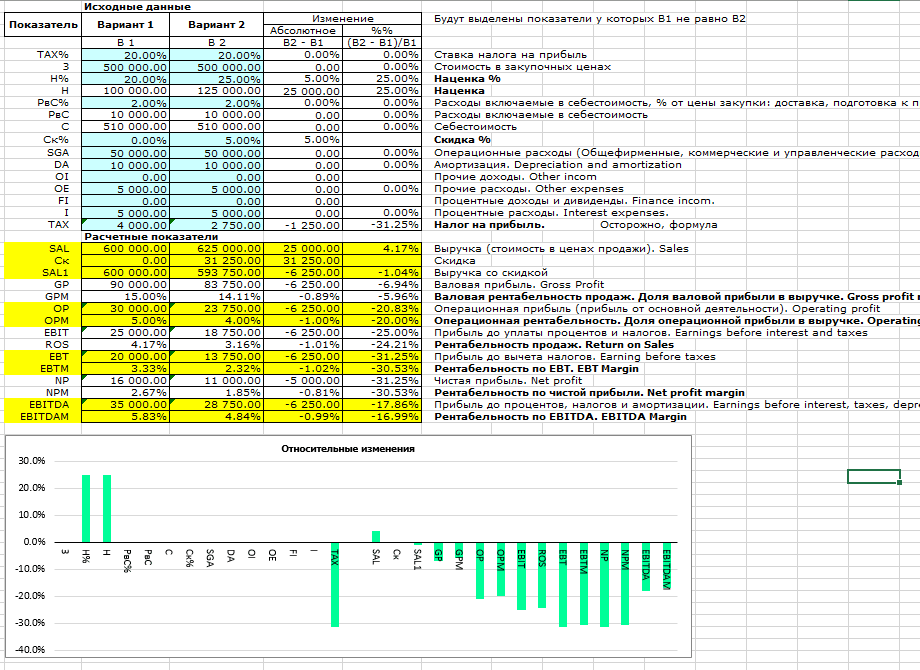
Task: Click the Н% bar in the chart
Action: pos(86,509)
